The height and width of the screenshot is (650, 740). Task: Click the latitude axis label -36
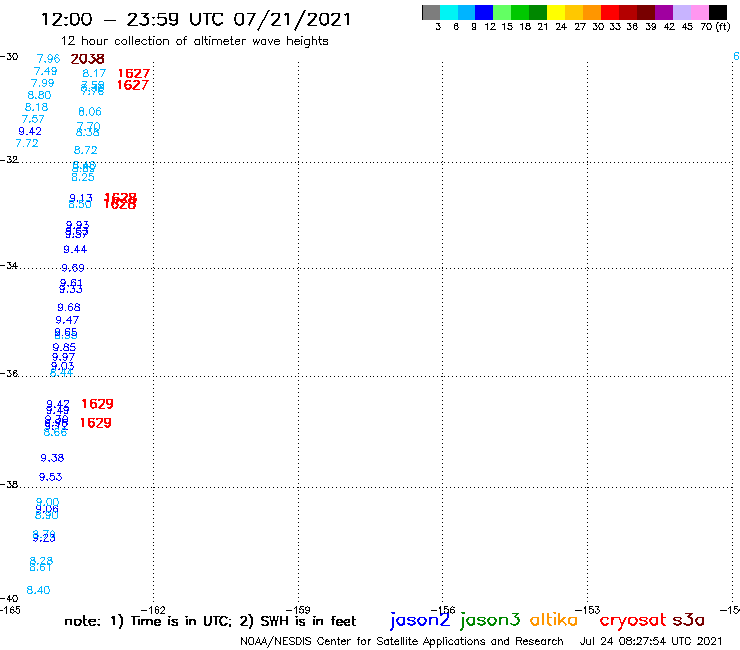pos(9,373)
